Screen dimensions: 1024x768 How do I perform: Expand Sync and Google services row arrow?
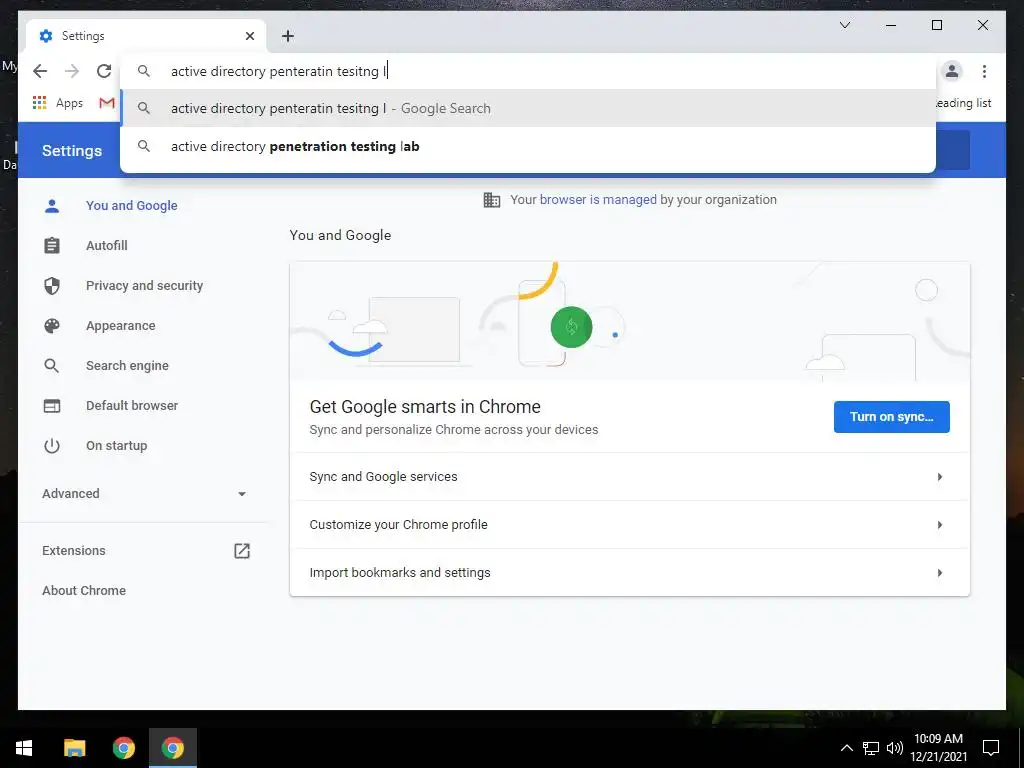pos(940,477)
